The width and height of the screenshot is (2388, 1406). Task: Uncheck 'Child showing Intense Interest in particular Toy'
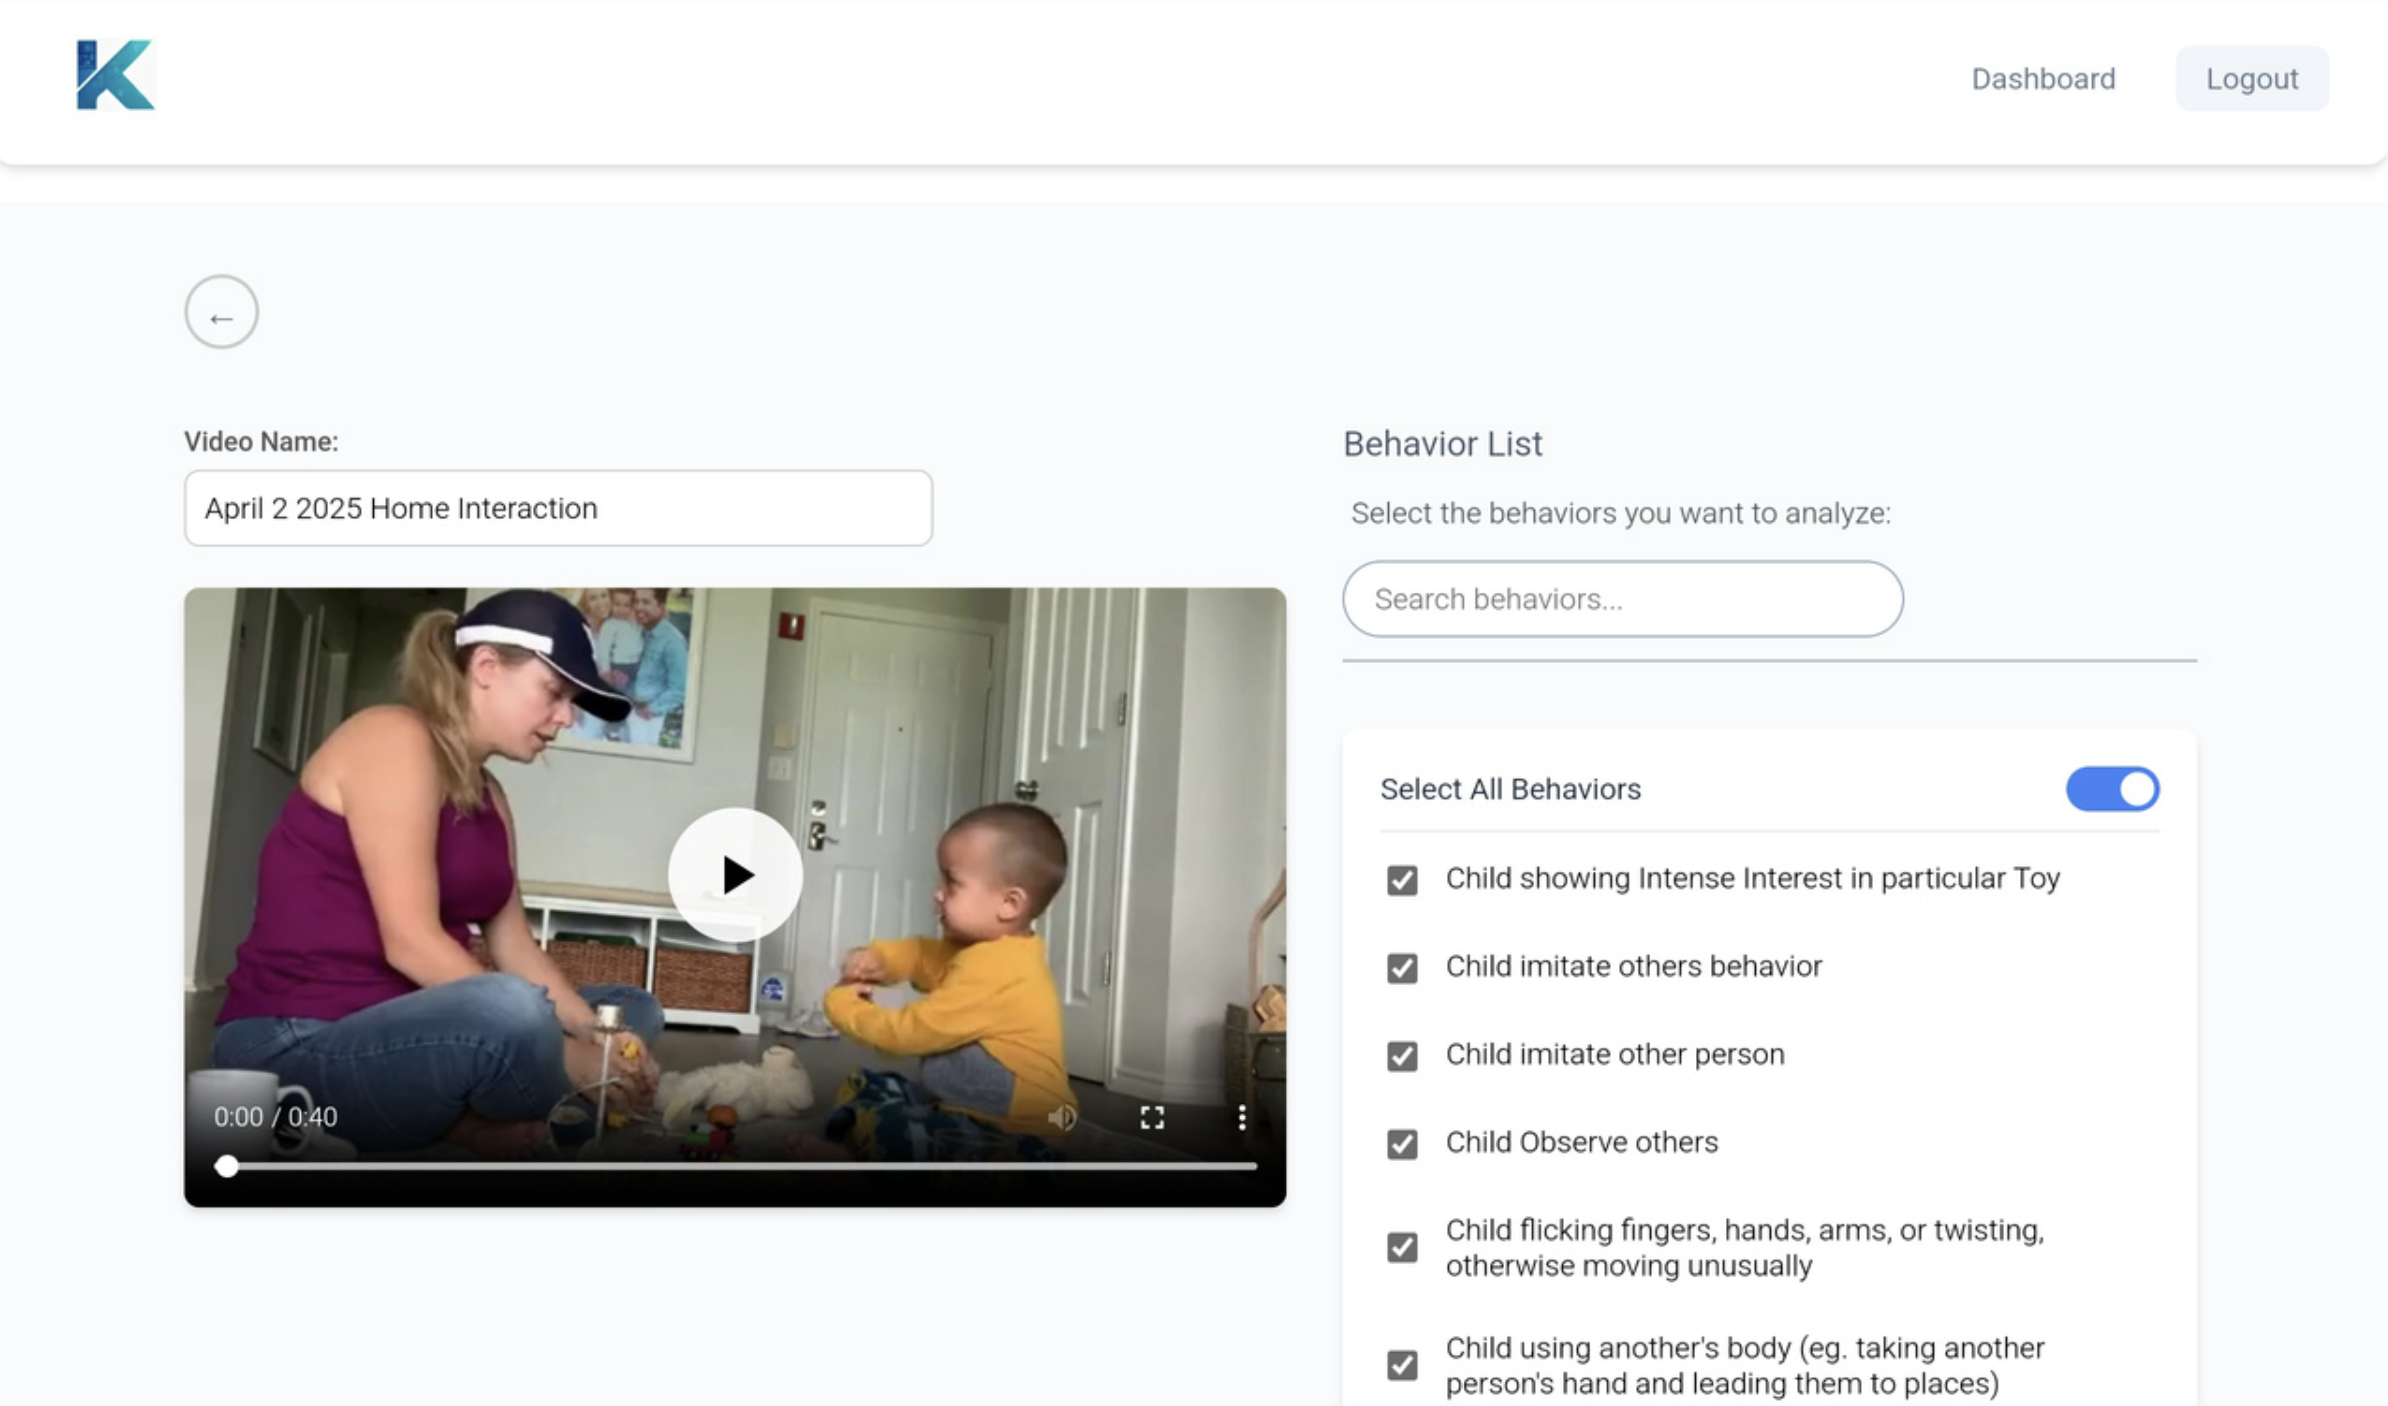coord(1402,880)
